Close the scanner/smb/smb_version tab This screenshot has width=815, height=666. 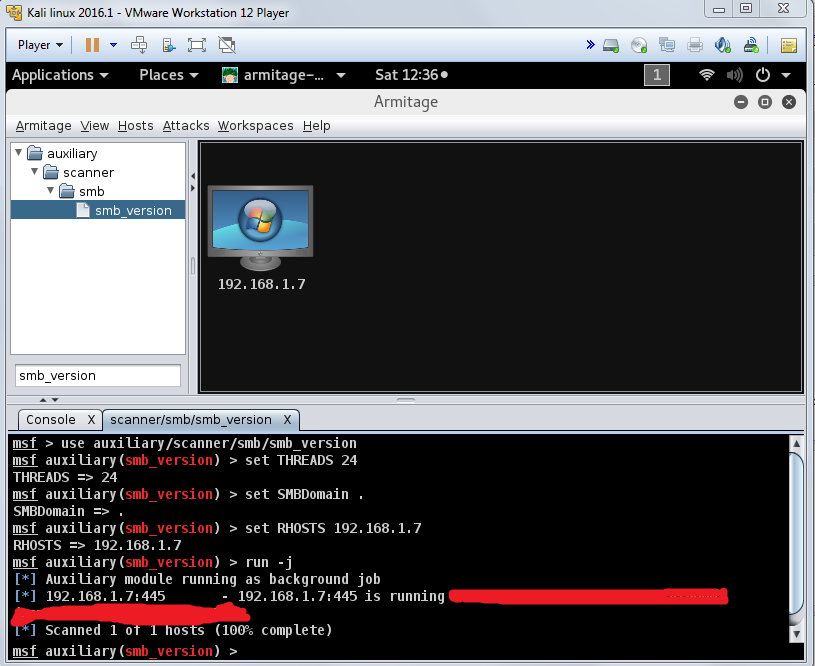click(x=287, y=419)
